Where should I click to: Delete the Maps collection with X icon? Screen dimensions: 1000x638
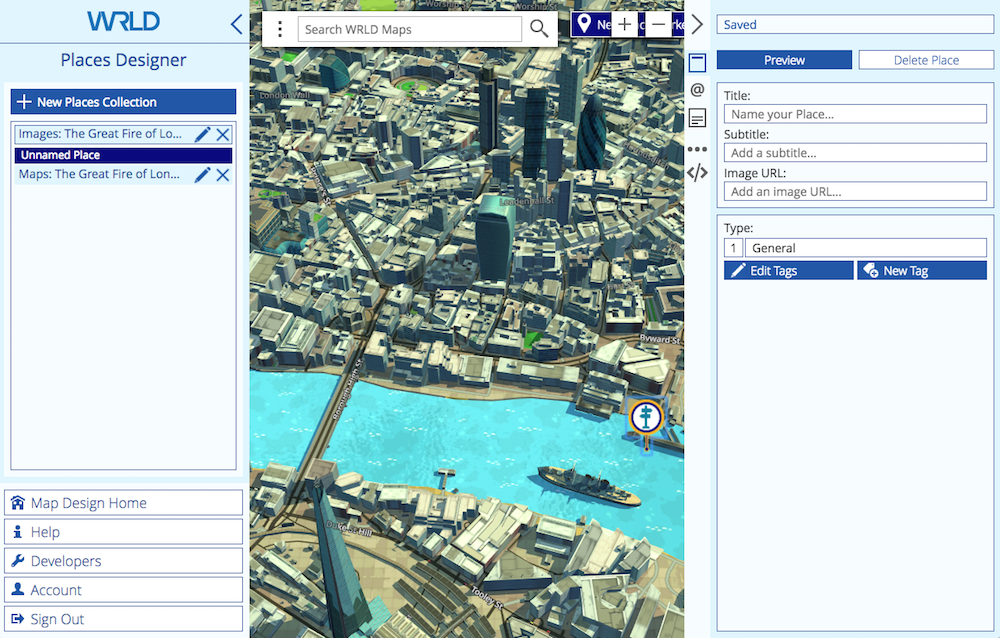[x=223, y=175]
